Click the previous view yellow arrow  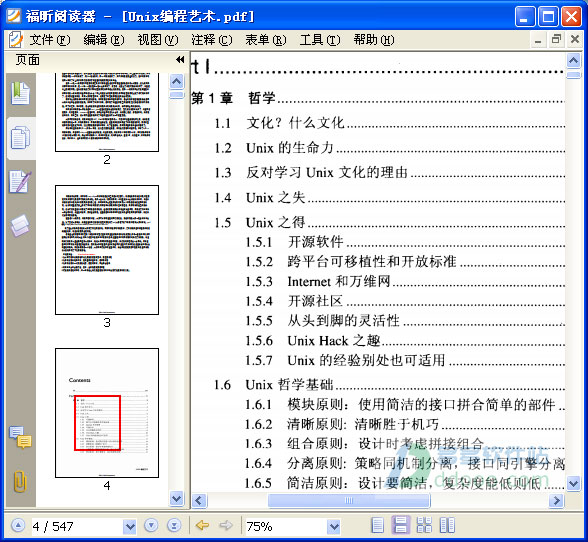coord(202,525)
